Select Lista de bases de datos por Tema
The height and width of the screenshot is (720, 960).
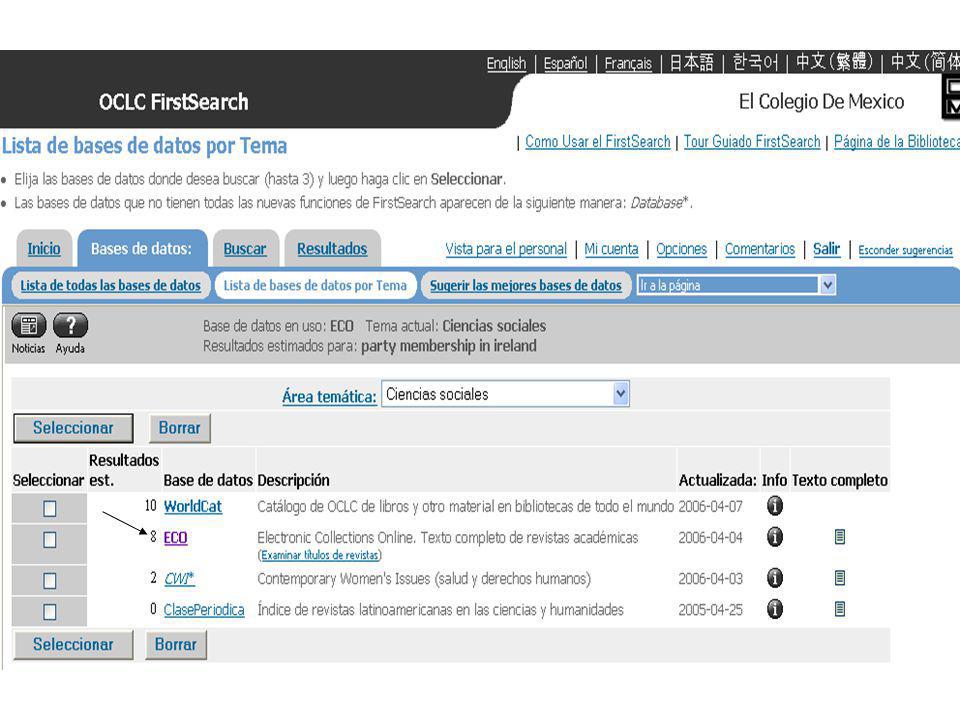tap(315, 285)
